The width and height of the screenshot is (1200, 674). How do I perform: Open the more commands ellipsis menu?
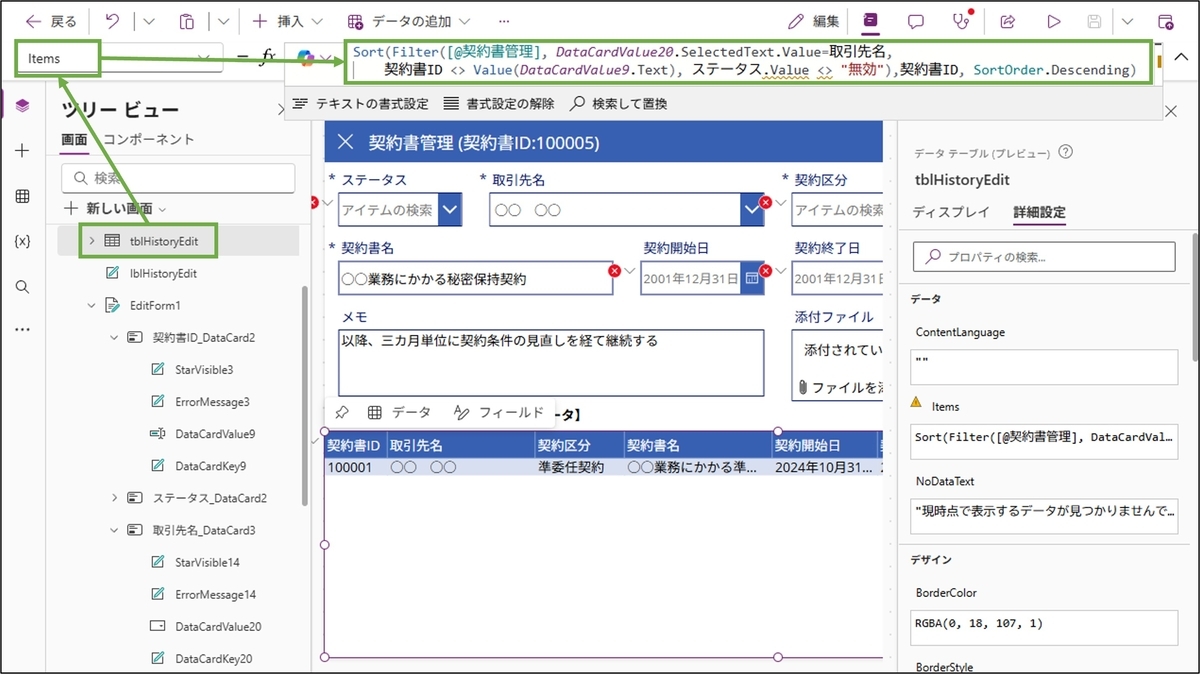503,21
